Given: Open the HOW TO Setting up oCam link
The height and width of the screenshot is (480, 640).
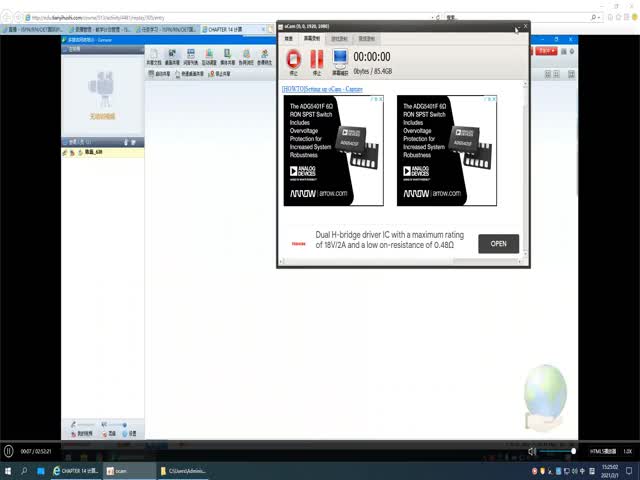Looking at the screenshot, I should click(322, 89).
